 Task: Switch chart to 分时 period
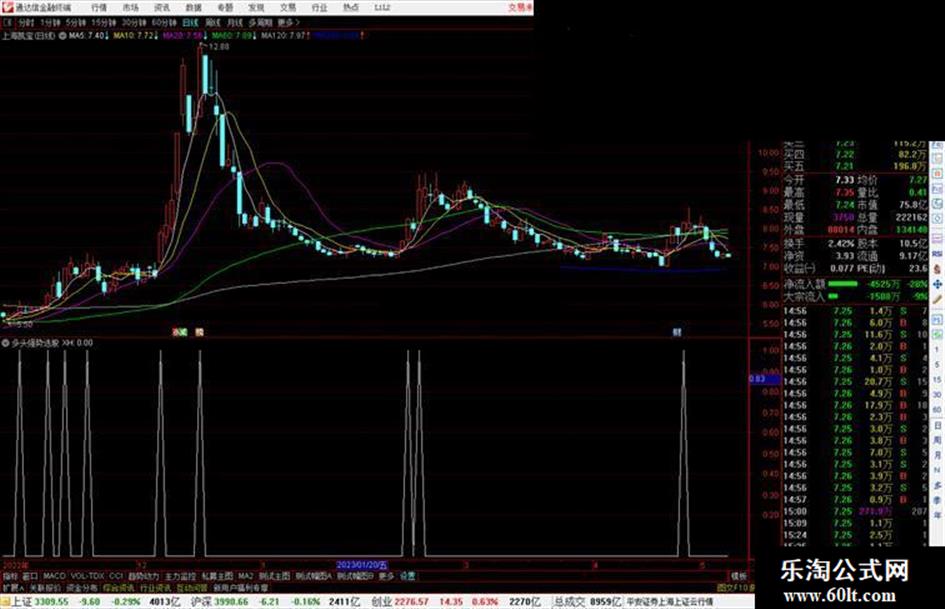(25, 23)
